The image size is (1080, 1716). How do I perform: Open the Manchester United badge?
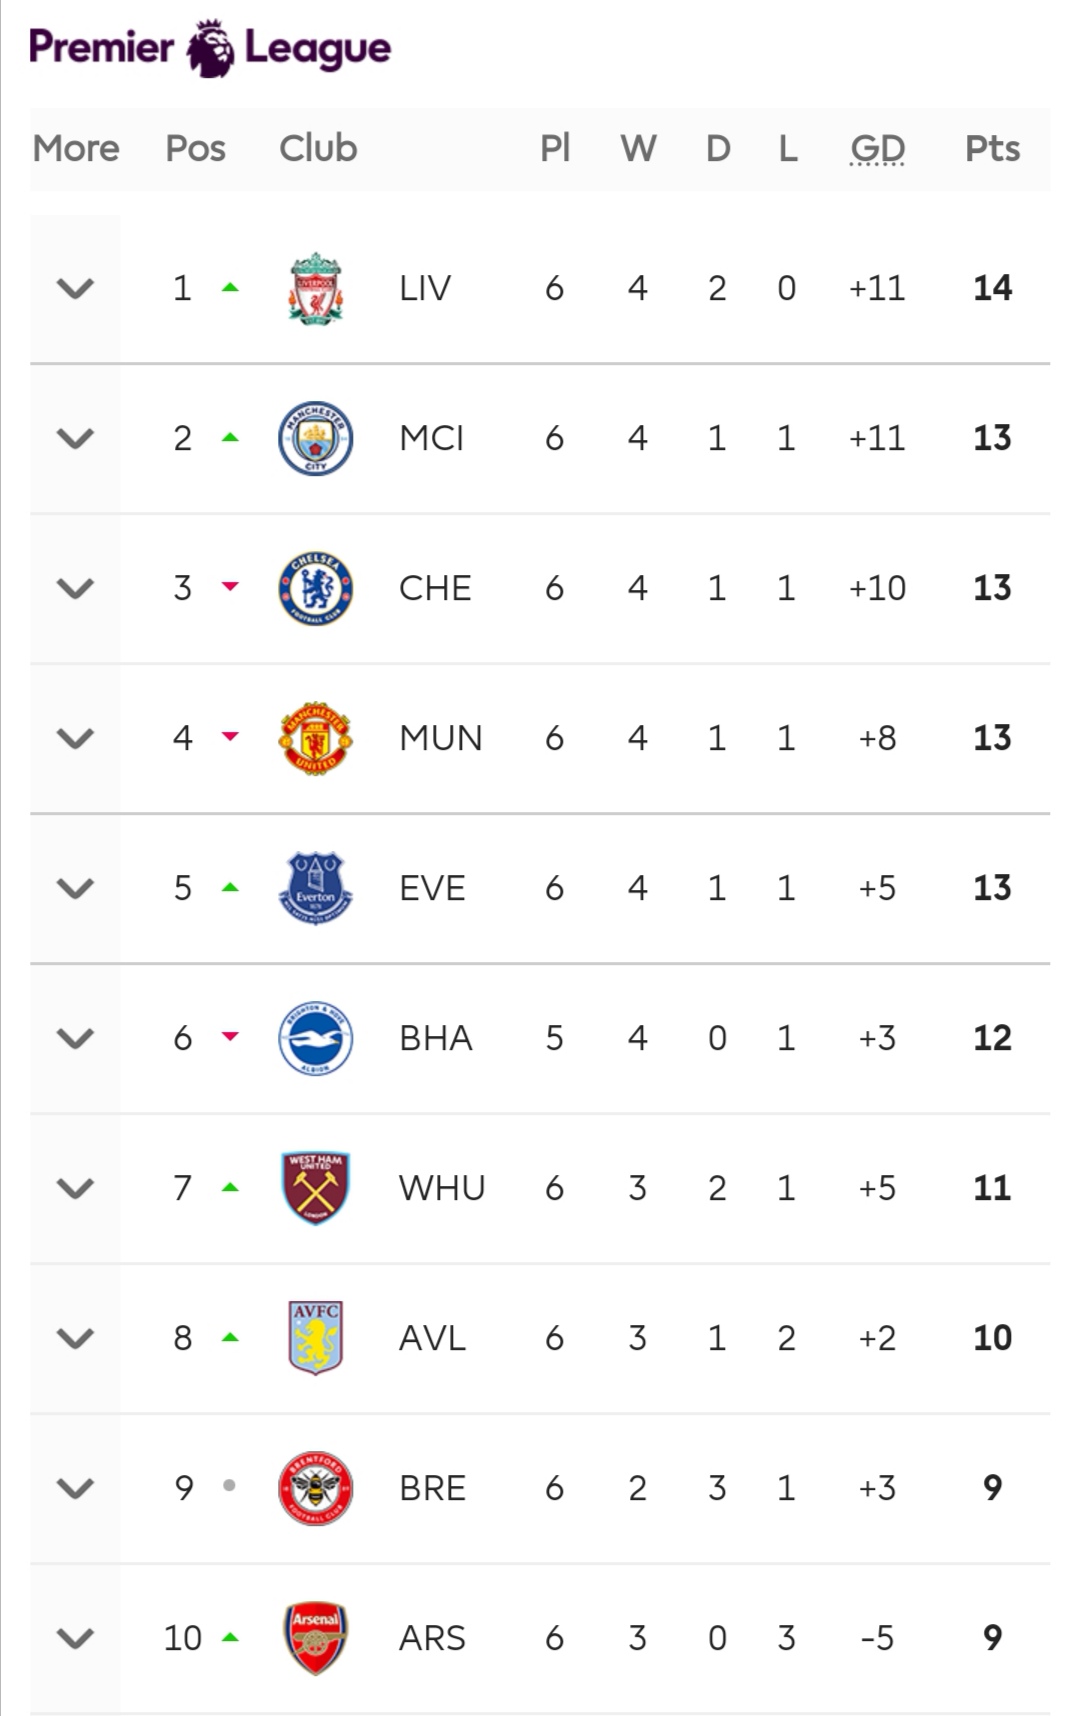(315, 738)
